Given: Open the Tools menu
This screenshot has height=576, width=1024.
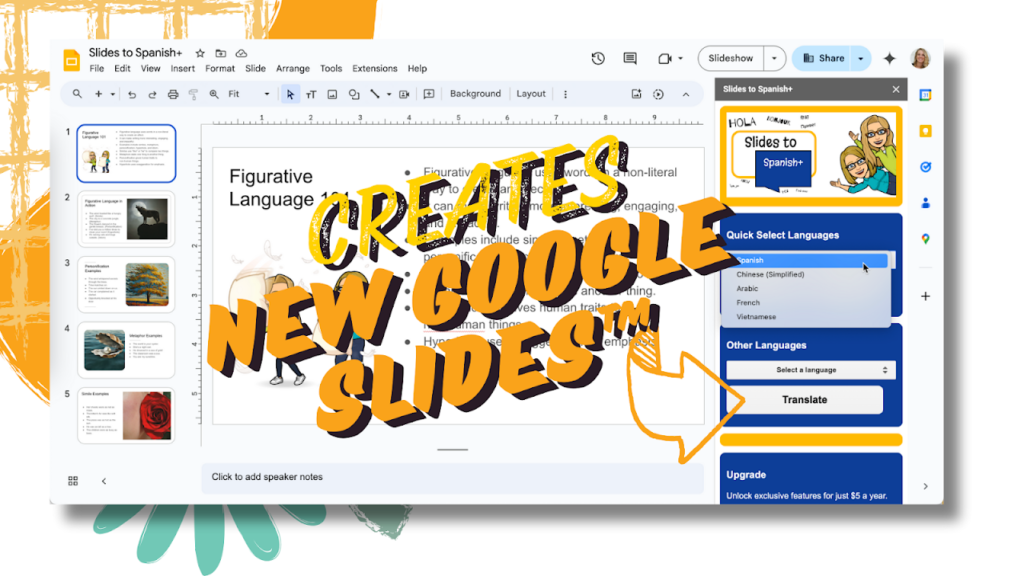Looking at the screenshot, I should tap(330, 69).
